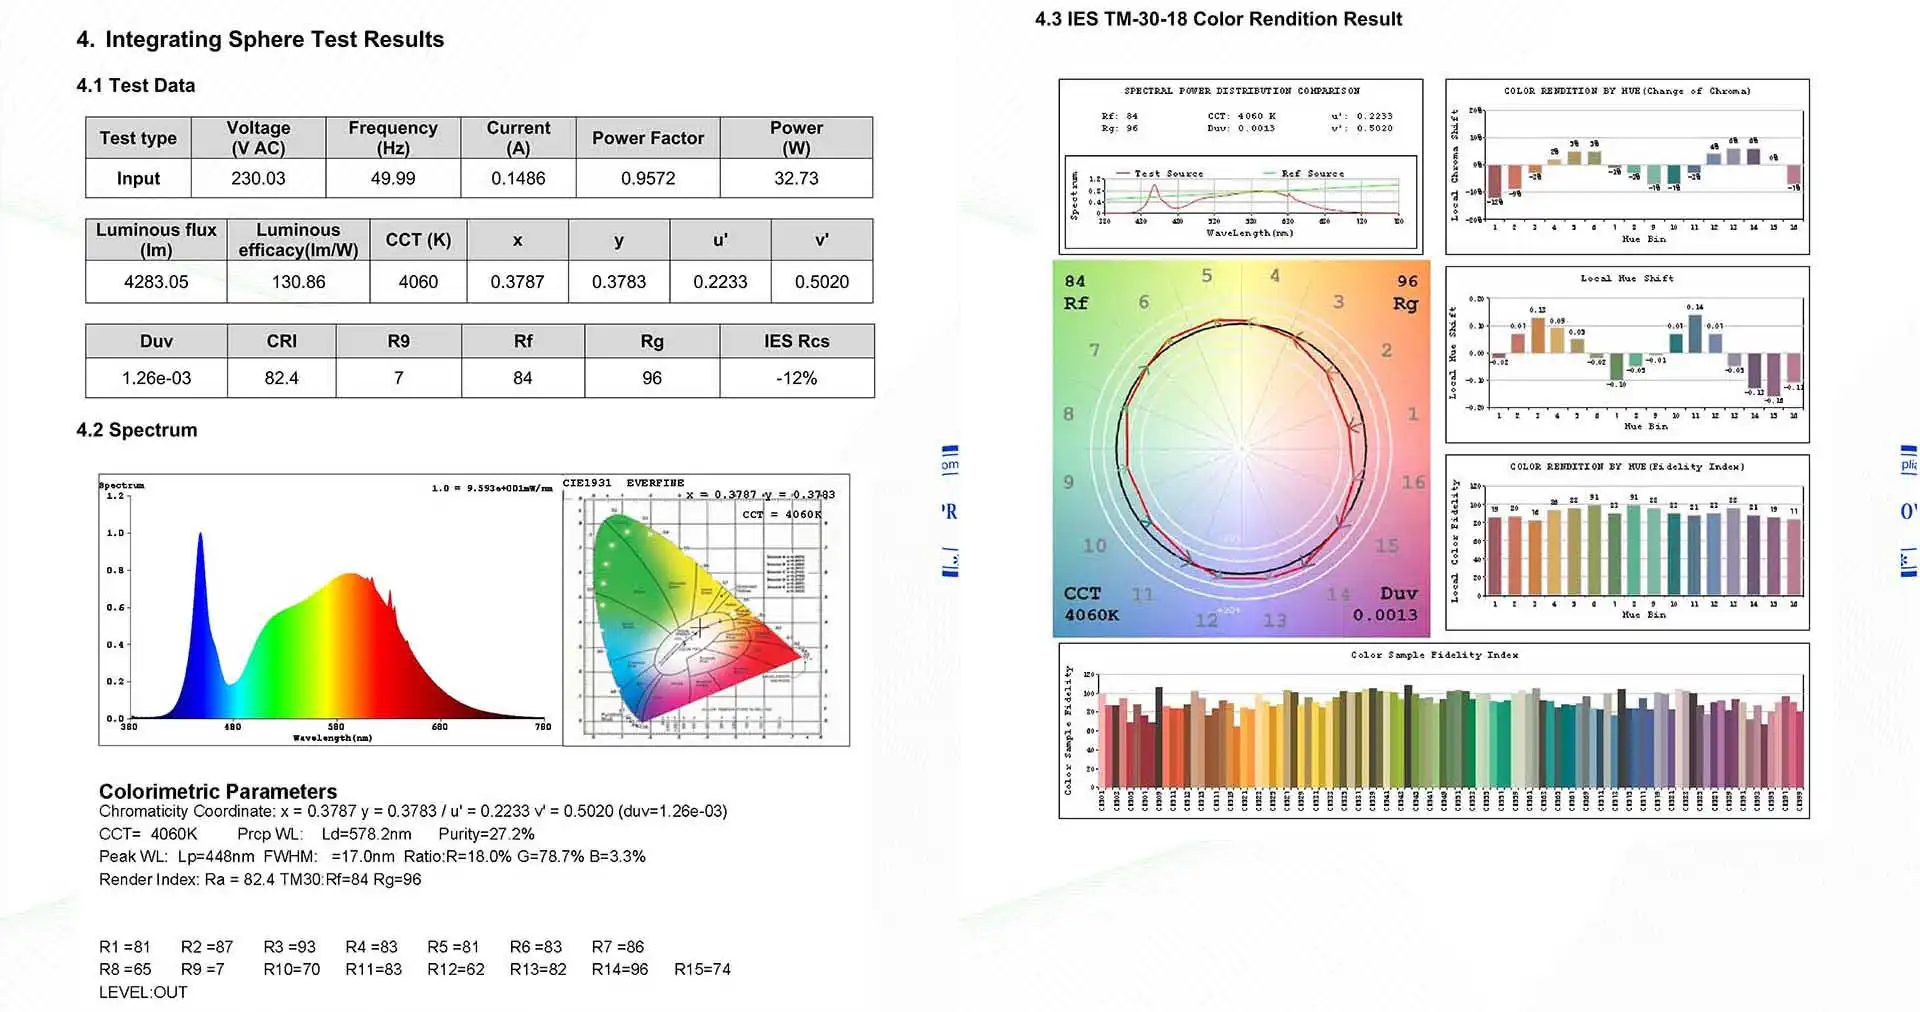The width and height of the screenshot is (1920, 1012).
Task: Select the "R11=83" value
Action: point(374,970)
